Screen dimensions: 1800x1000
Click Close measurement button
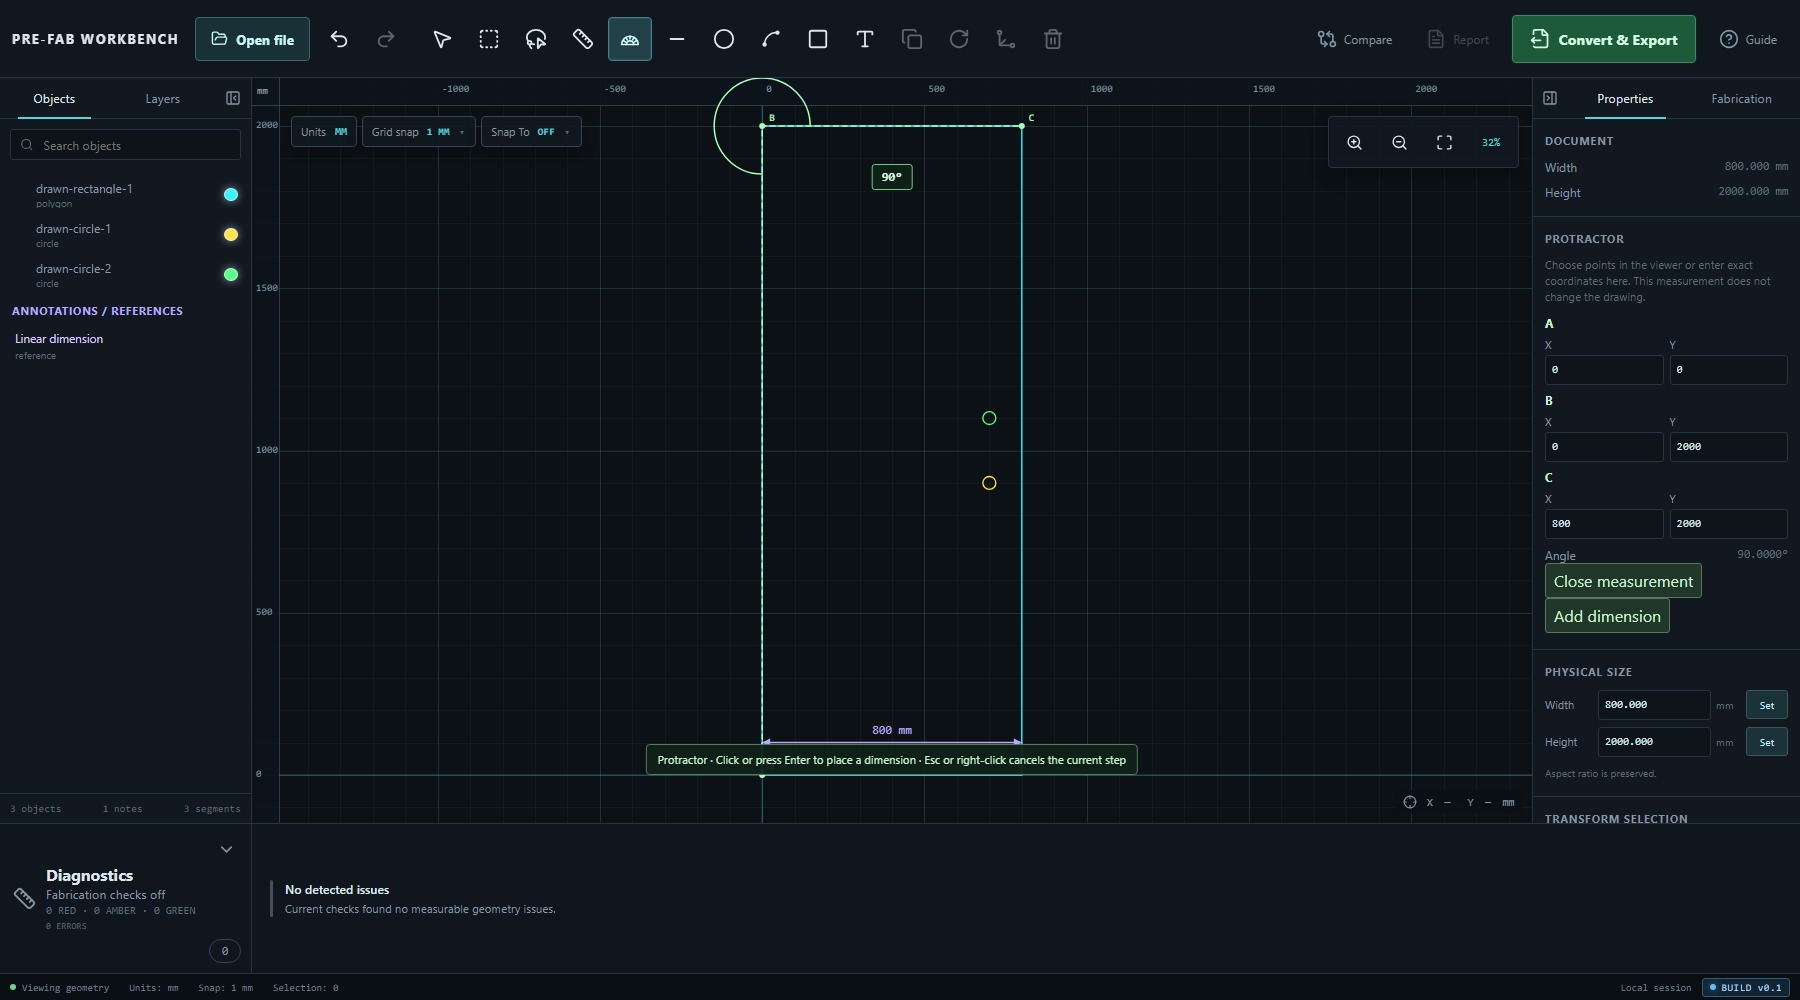tap(1623, 581)
